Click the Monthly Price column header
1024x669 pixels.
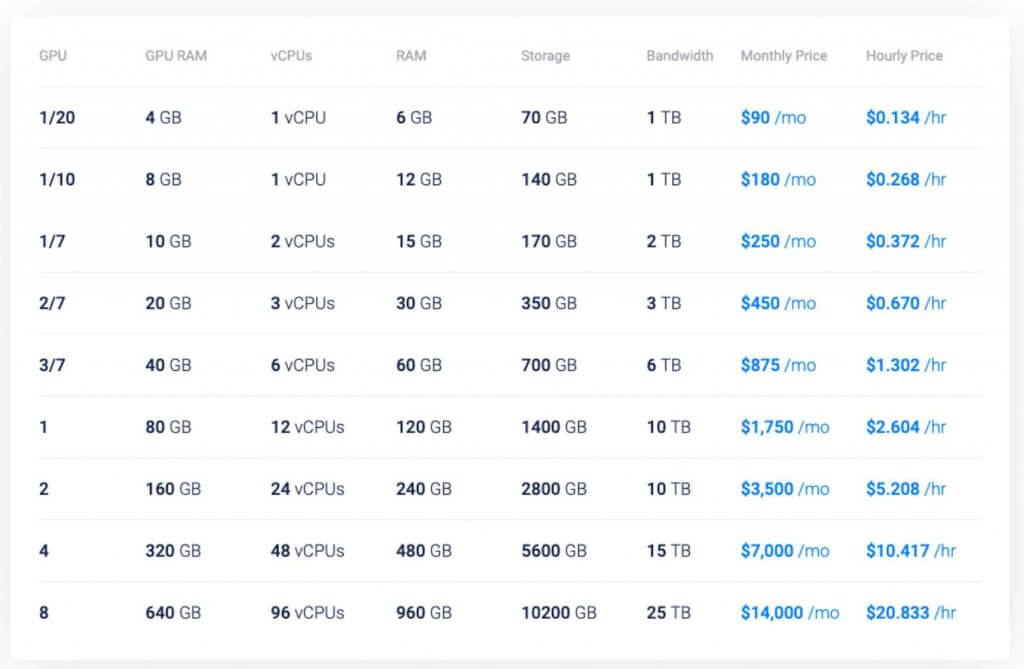(784, 56)
